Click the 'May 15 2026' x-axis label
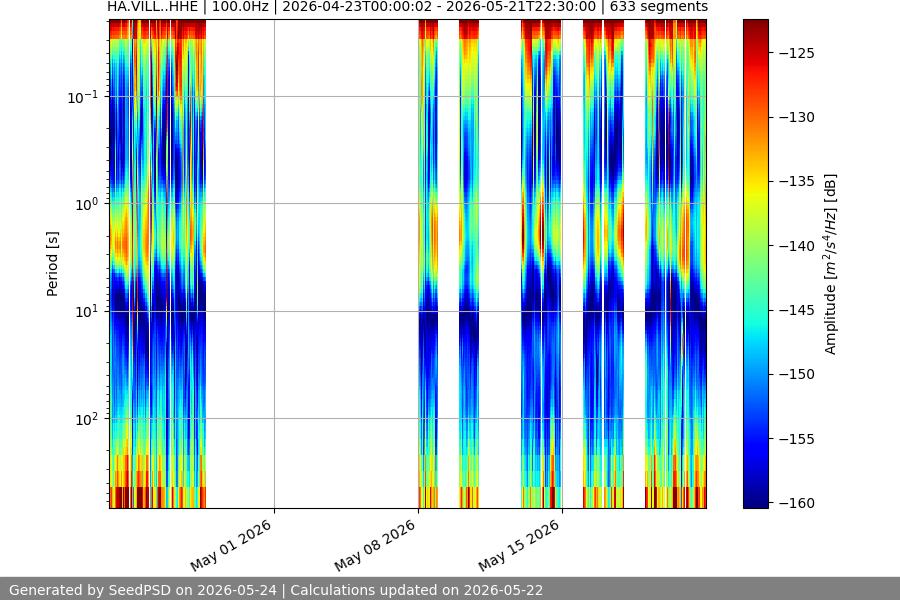The height and width of the screenshot is (600, 900). (519, 546)
